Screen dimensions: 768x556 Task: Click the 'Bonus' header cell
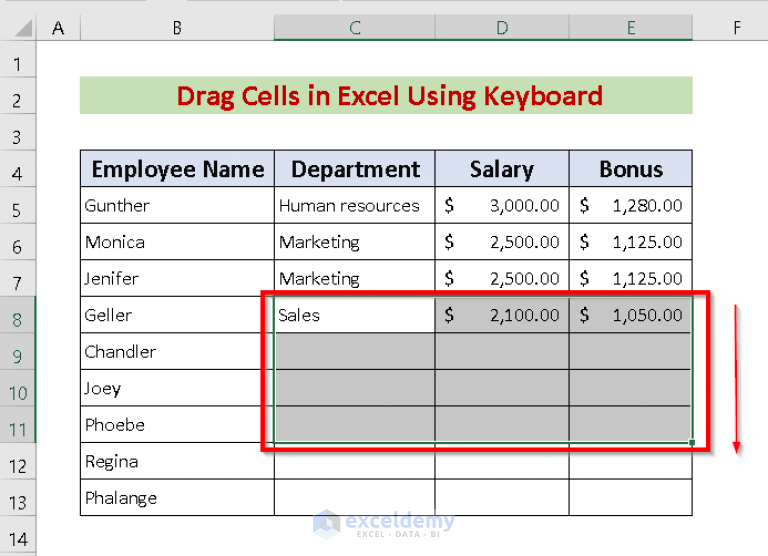tap(631, 169)
